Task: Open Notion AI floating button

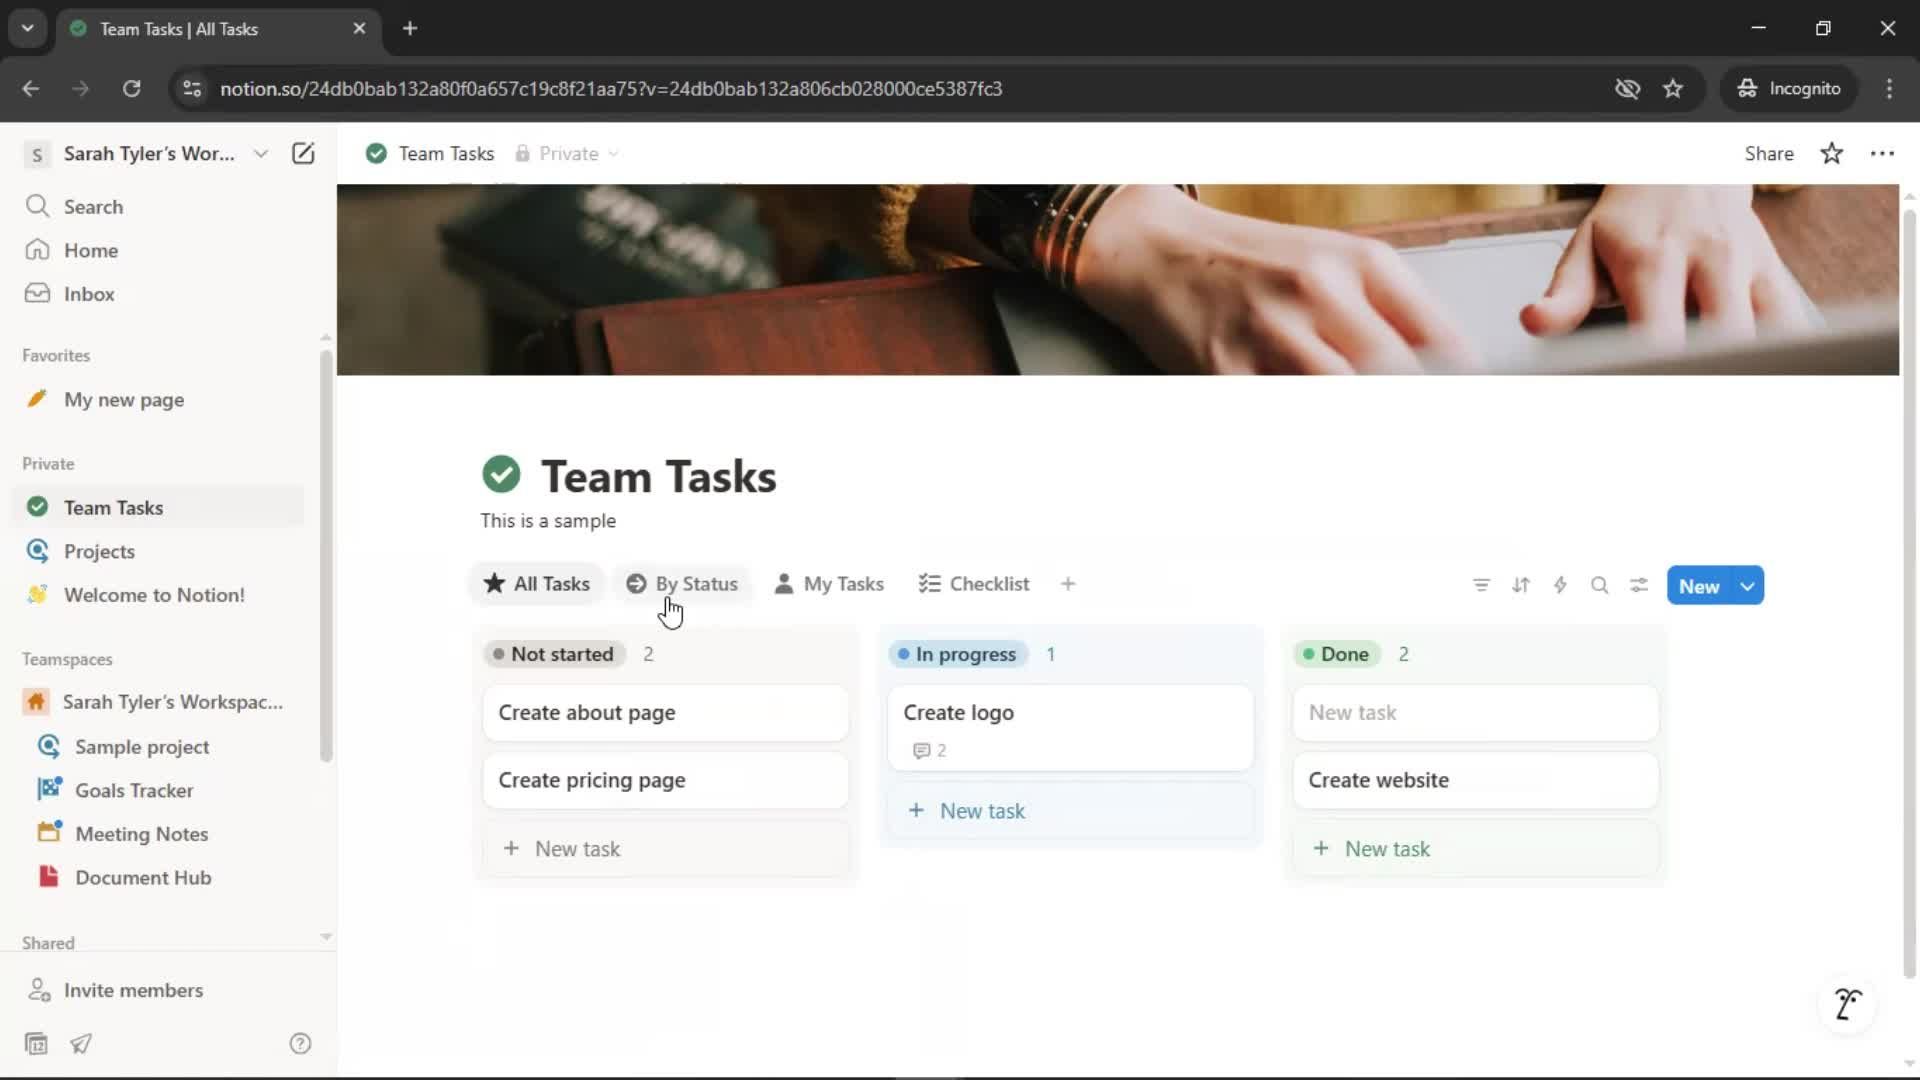Action: [1847, 1003]
